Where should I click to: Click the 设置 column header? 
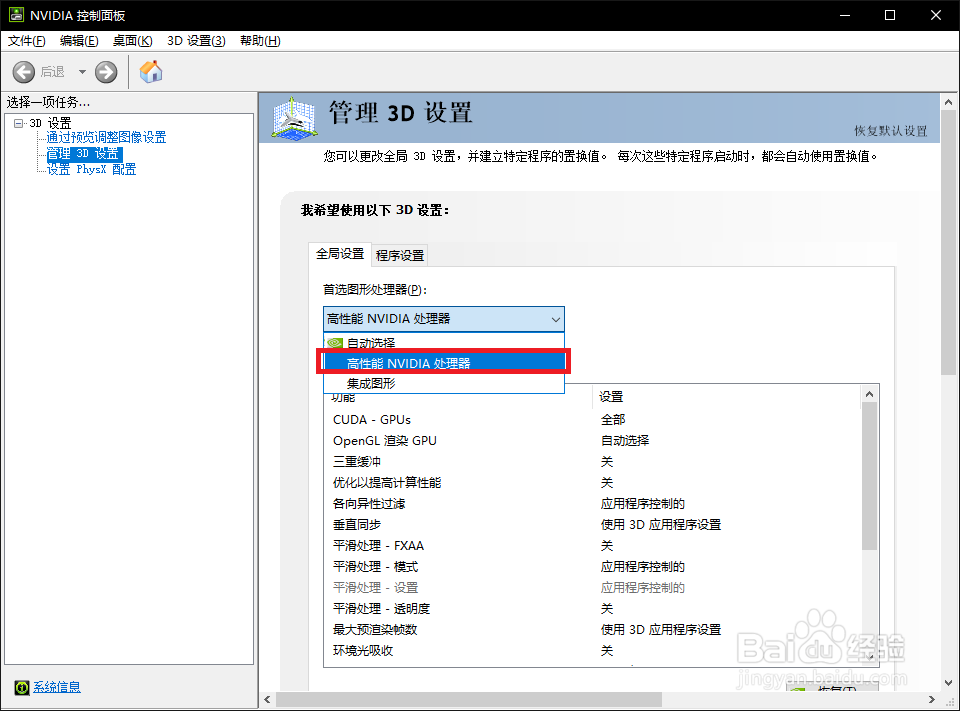click(x=727, y=397)
